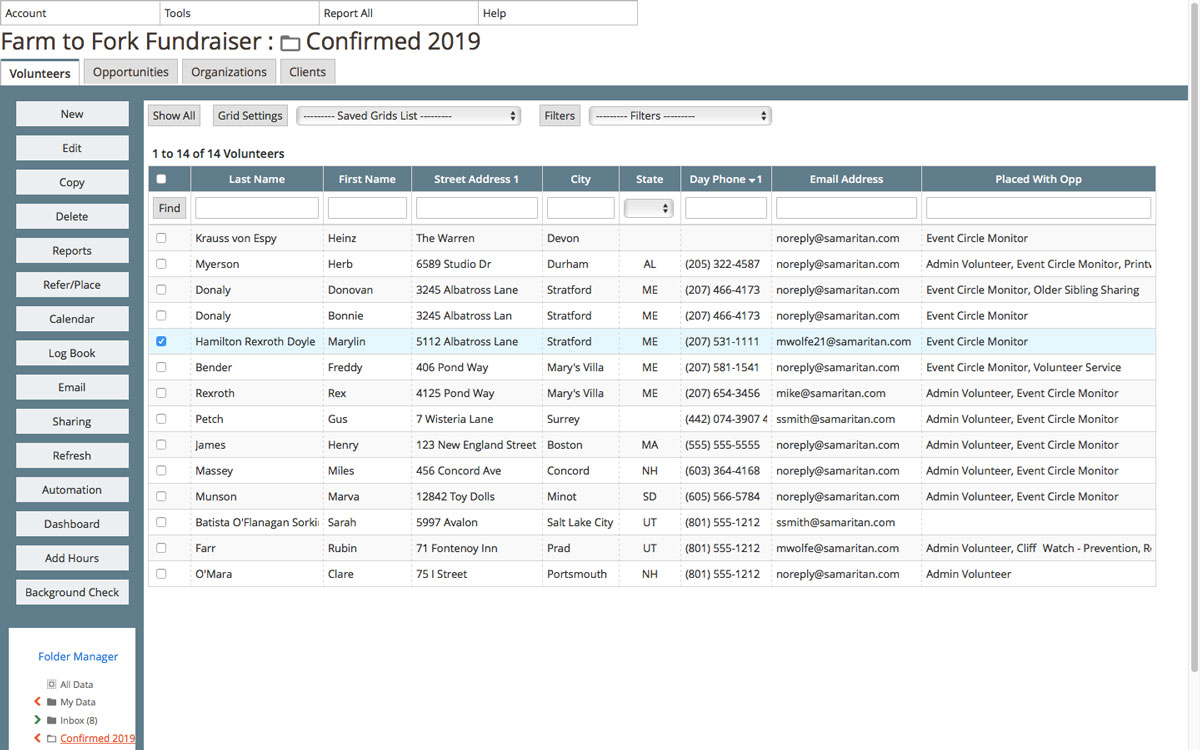Open the State column filter dropdown
Screen dimensions: 1200x750
click(649, 208)
